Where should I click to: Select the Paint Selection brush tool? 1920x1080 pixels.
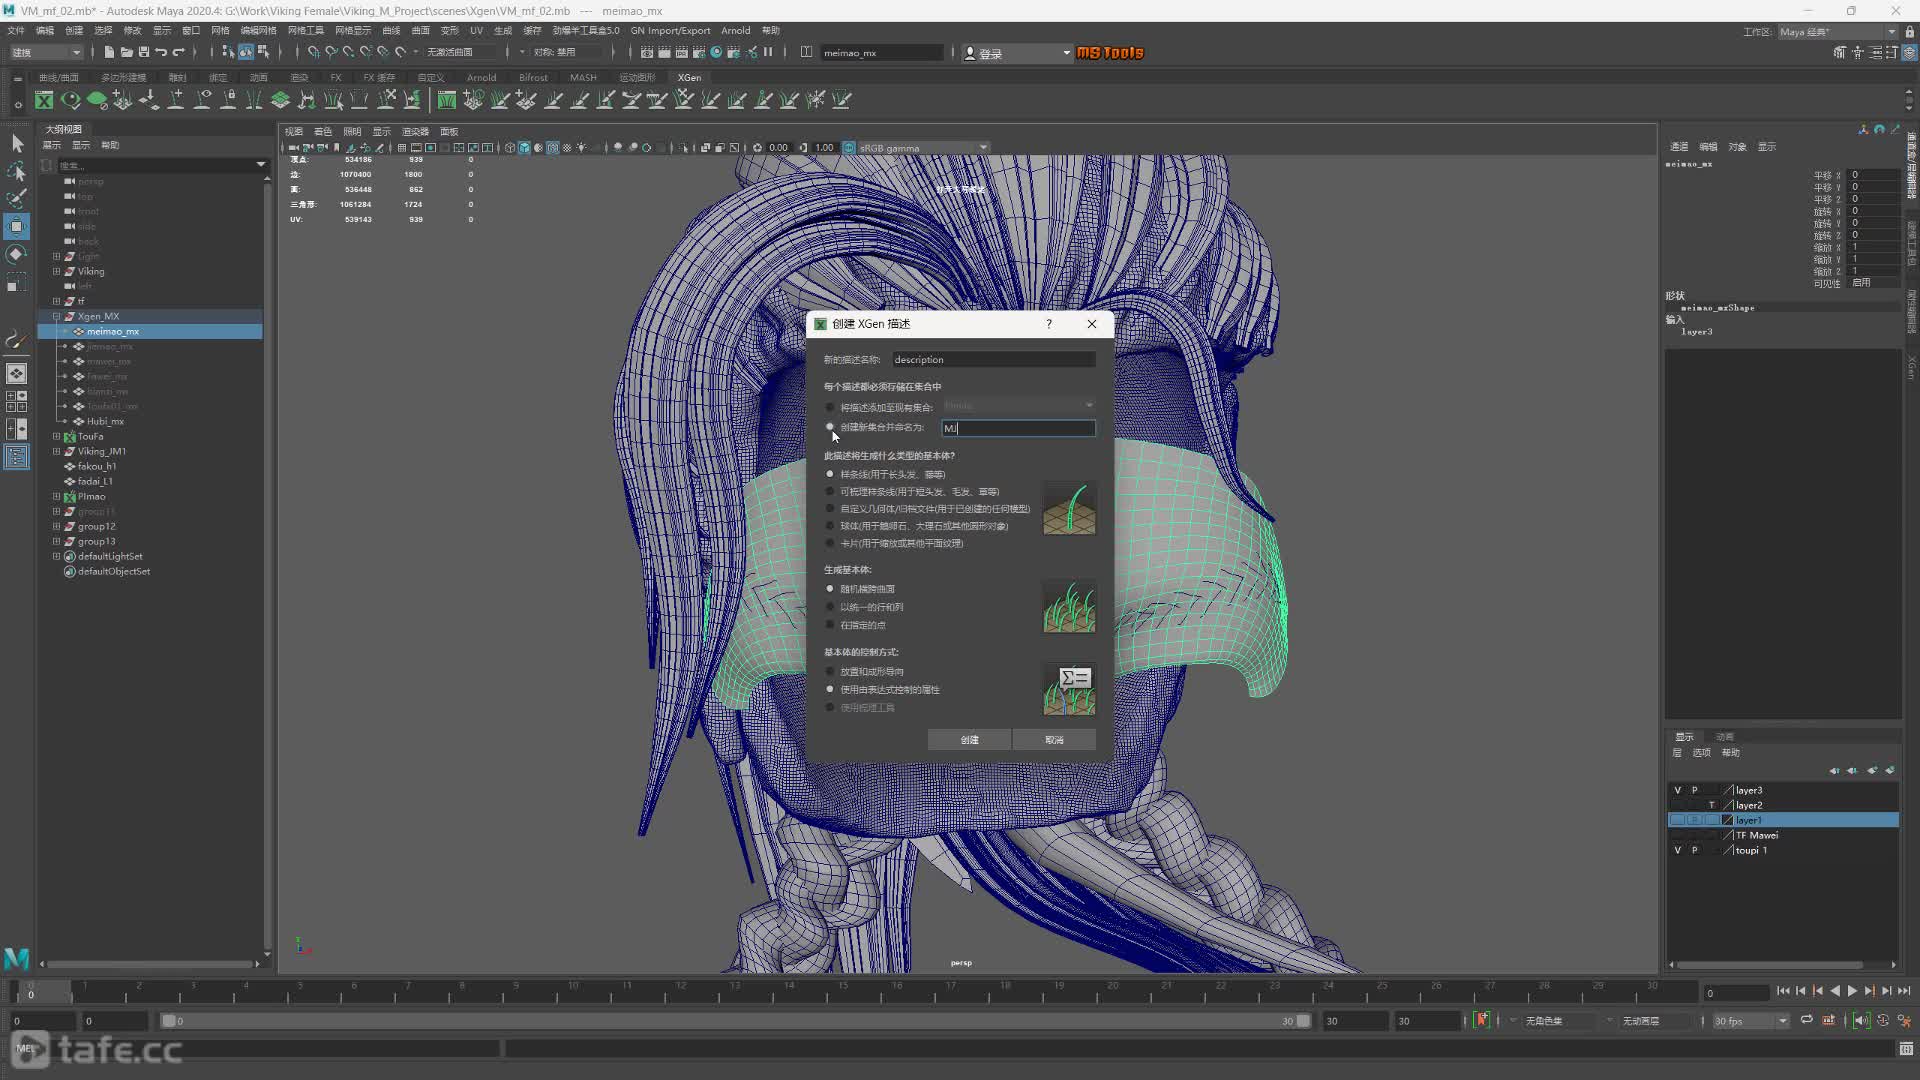point(16,199)
